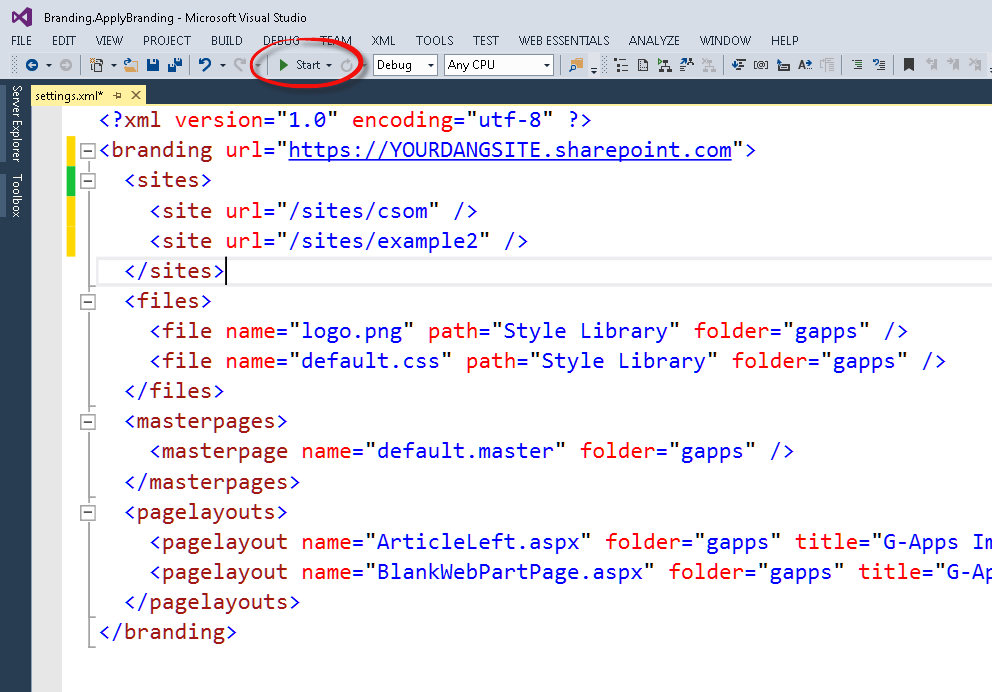This screenshot has height=692, width=992.
Task: Click the "/sites/example2" attribute value
Action: (383, 241)
